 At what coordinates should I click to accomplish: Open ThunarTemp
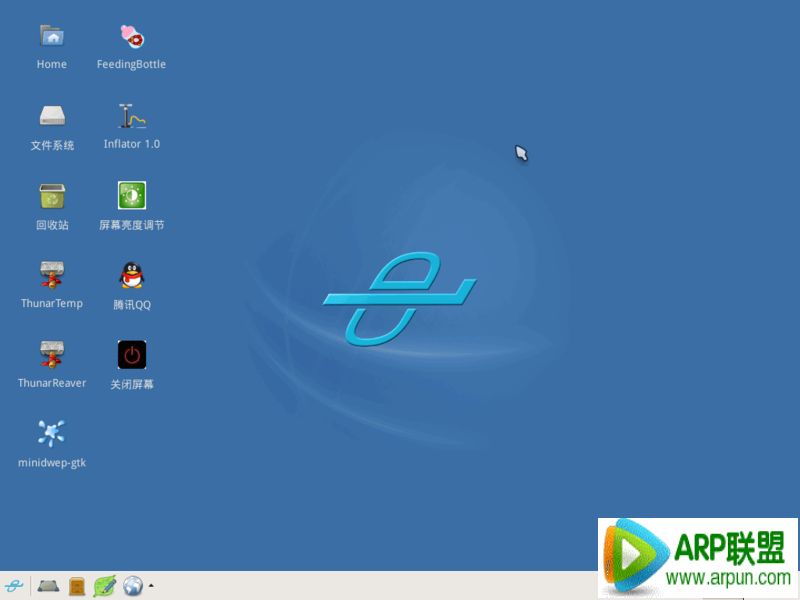pos(50,275)
